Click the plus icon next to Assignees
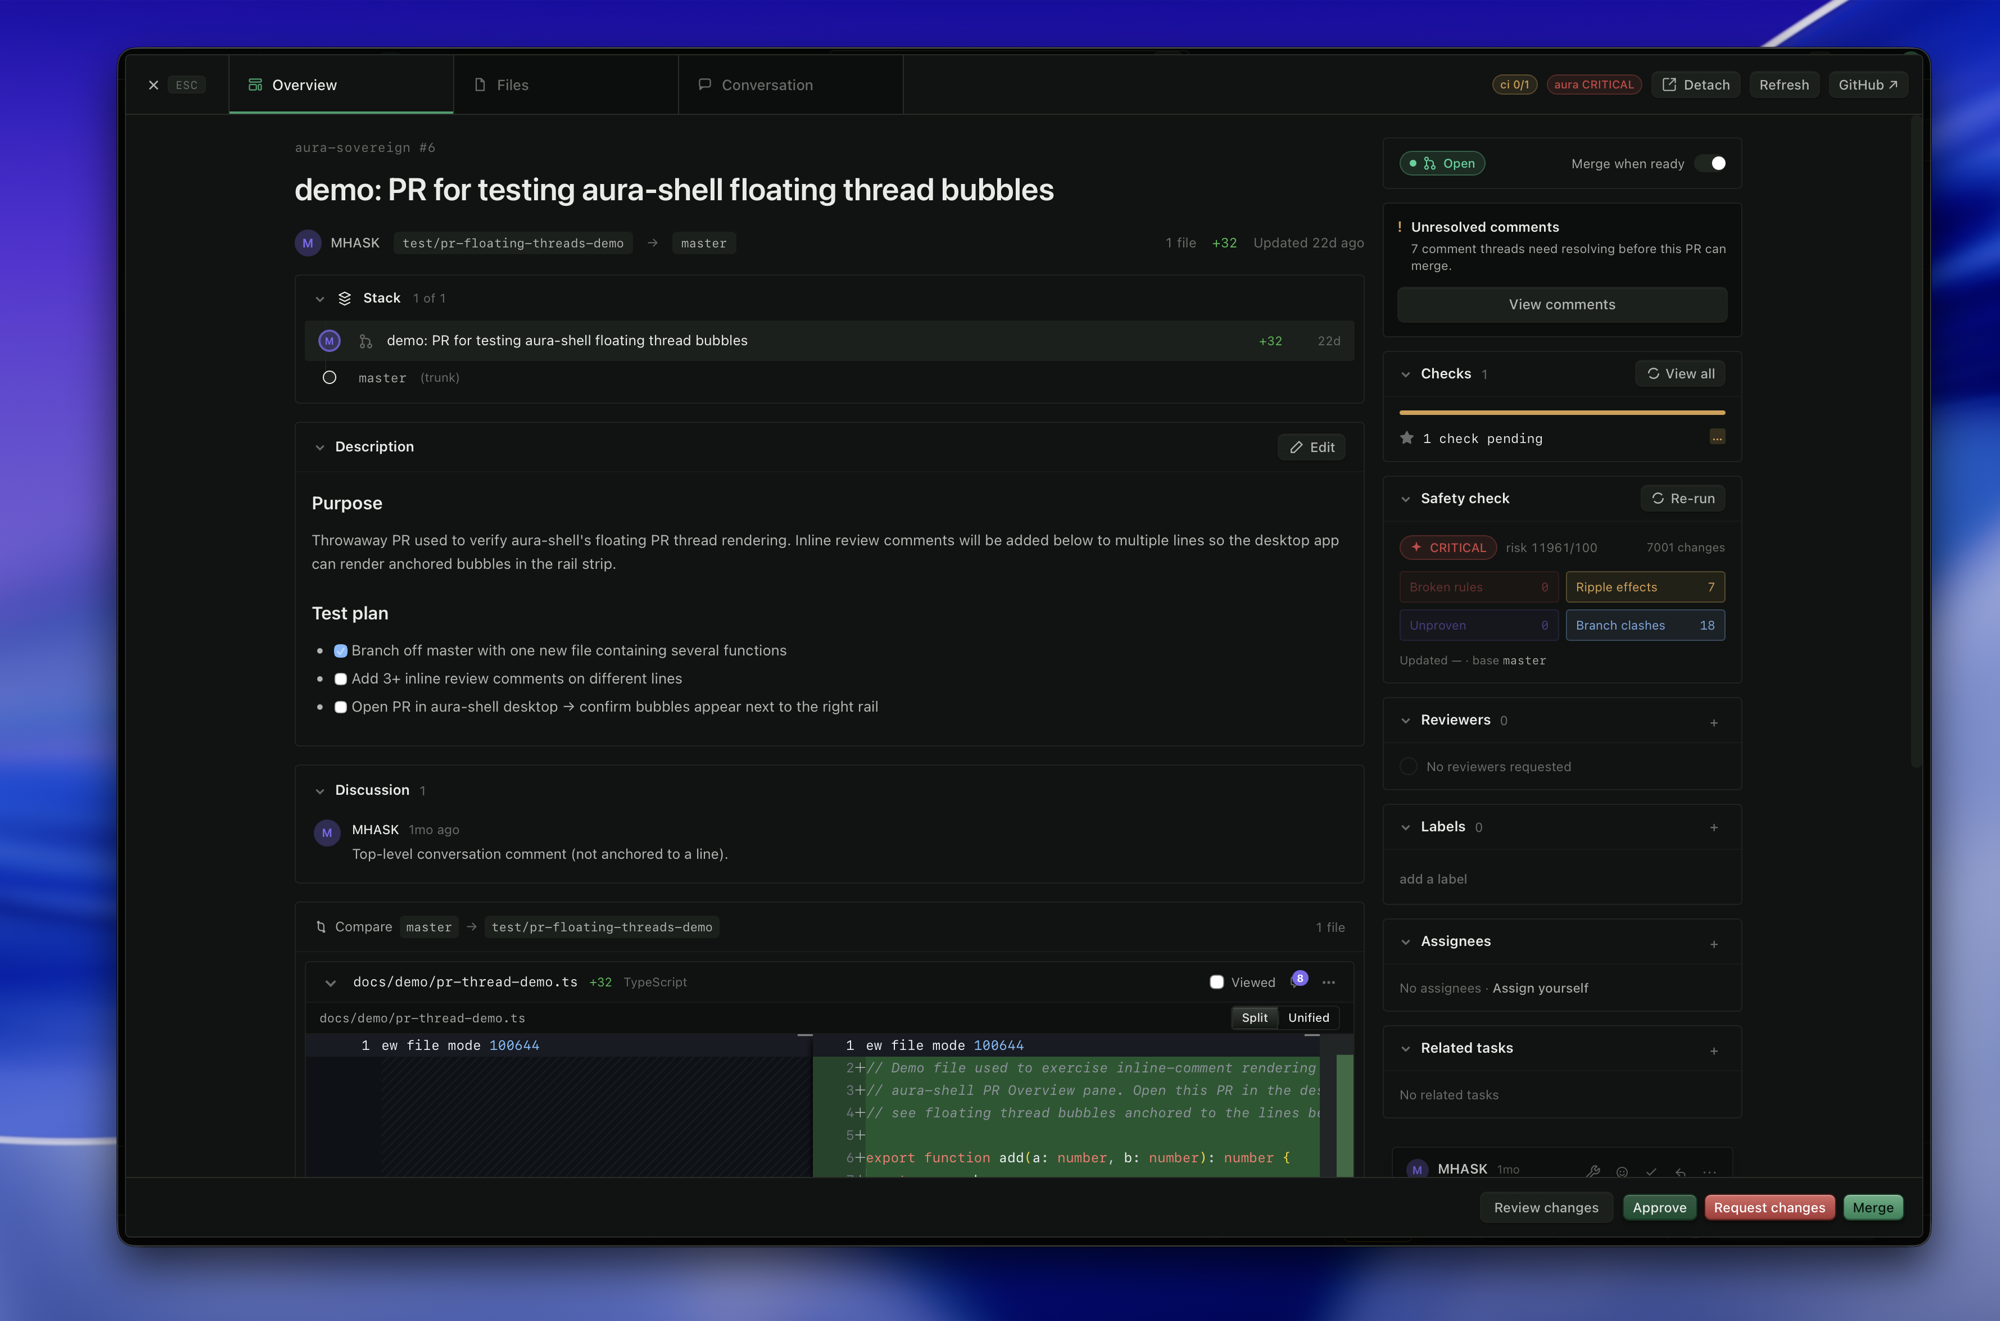 pyautogui.click(x=1713, y=943)
